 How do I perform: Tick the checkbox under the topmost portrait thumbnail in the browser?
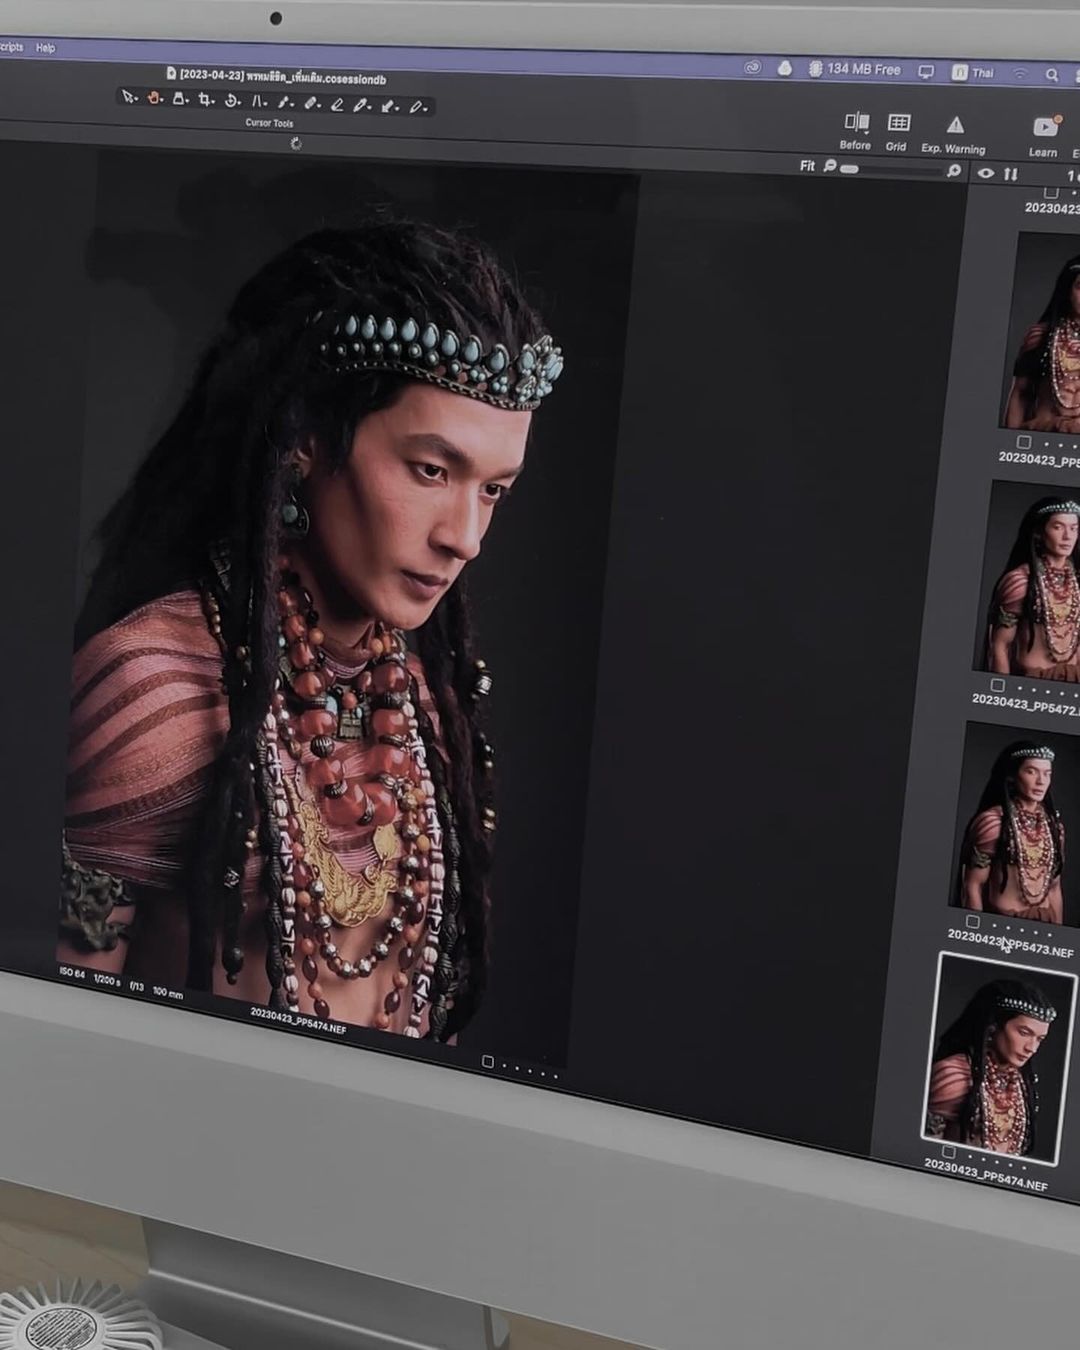coord(1024,441)
